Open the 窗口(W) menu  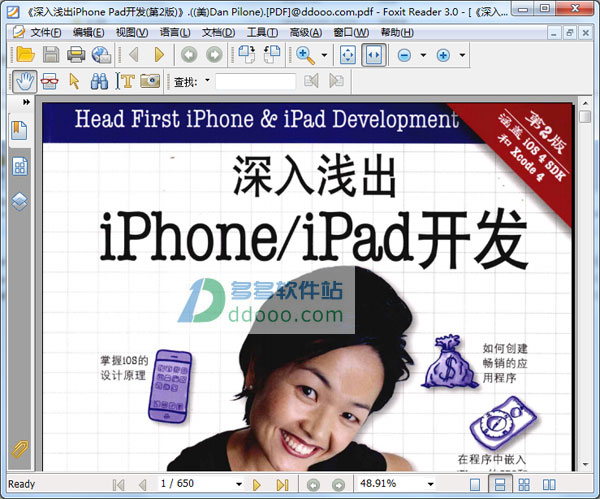tap(351, 33)
